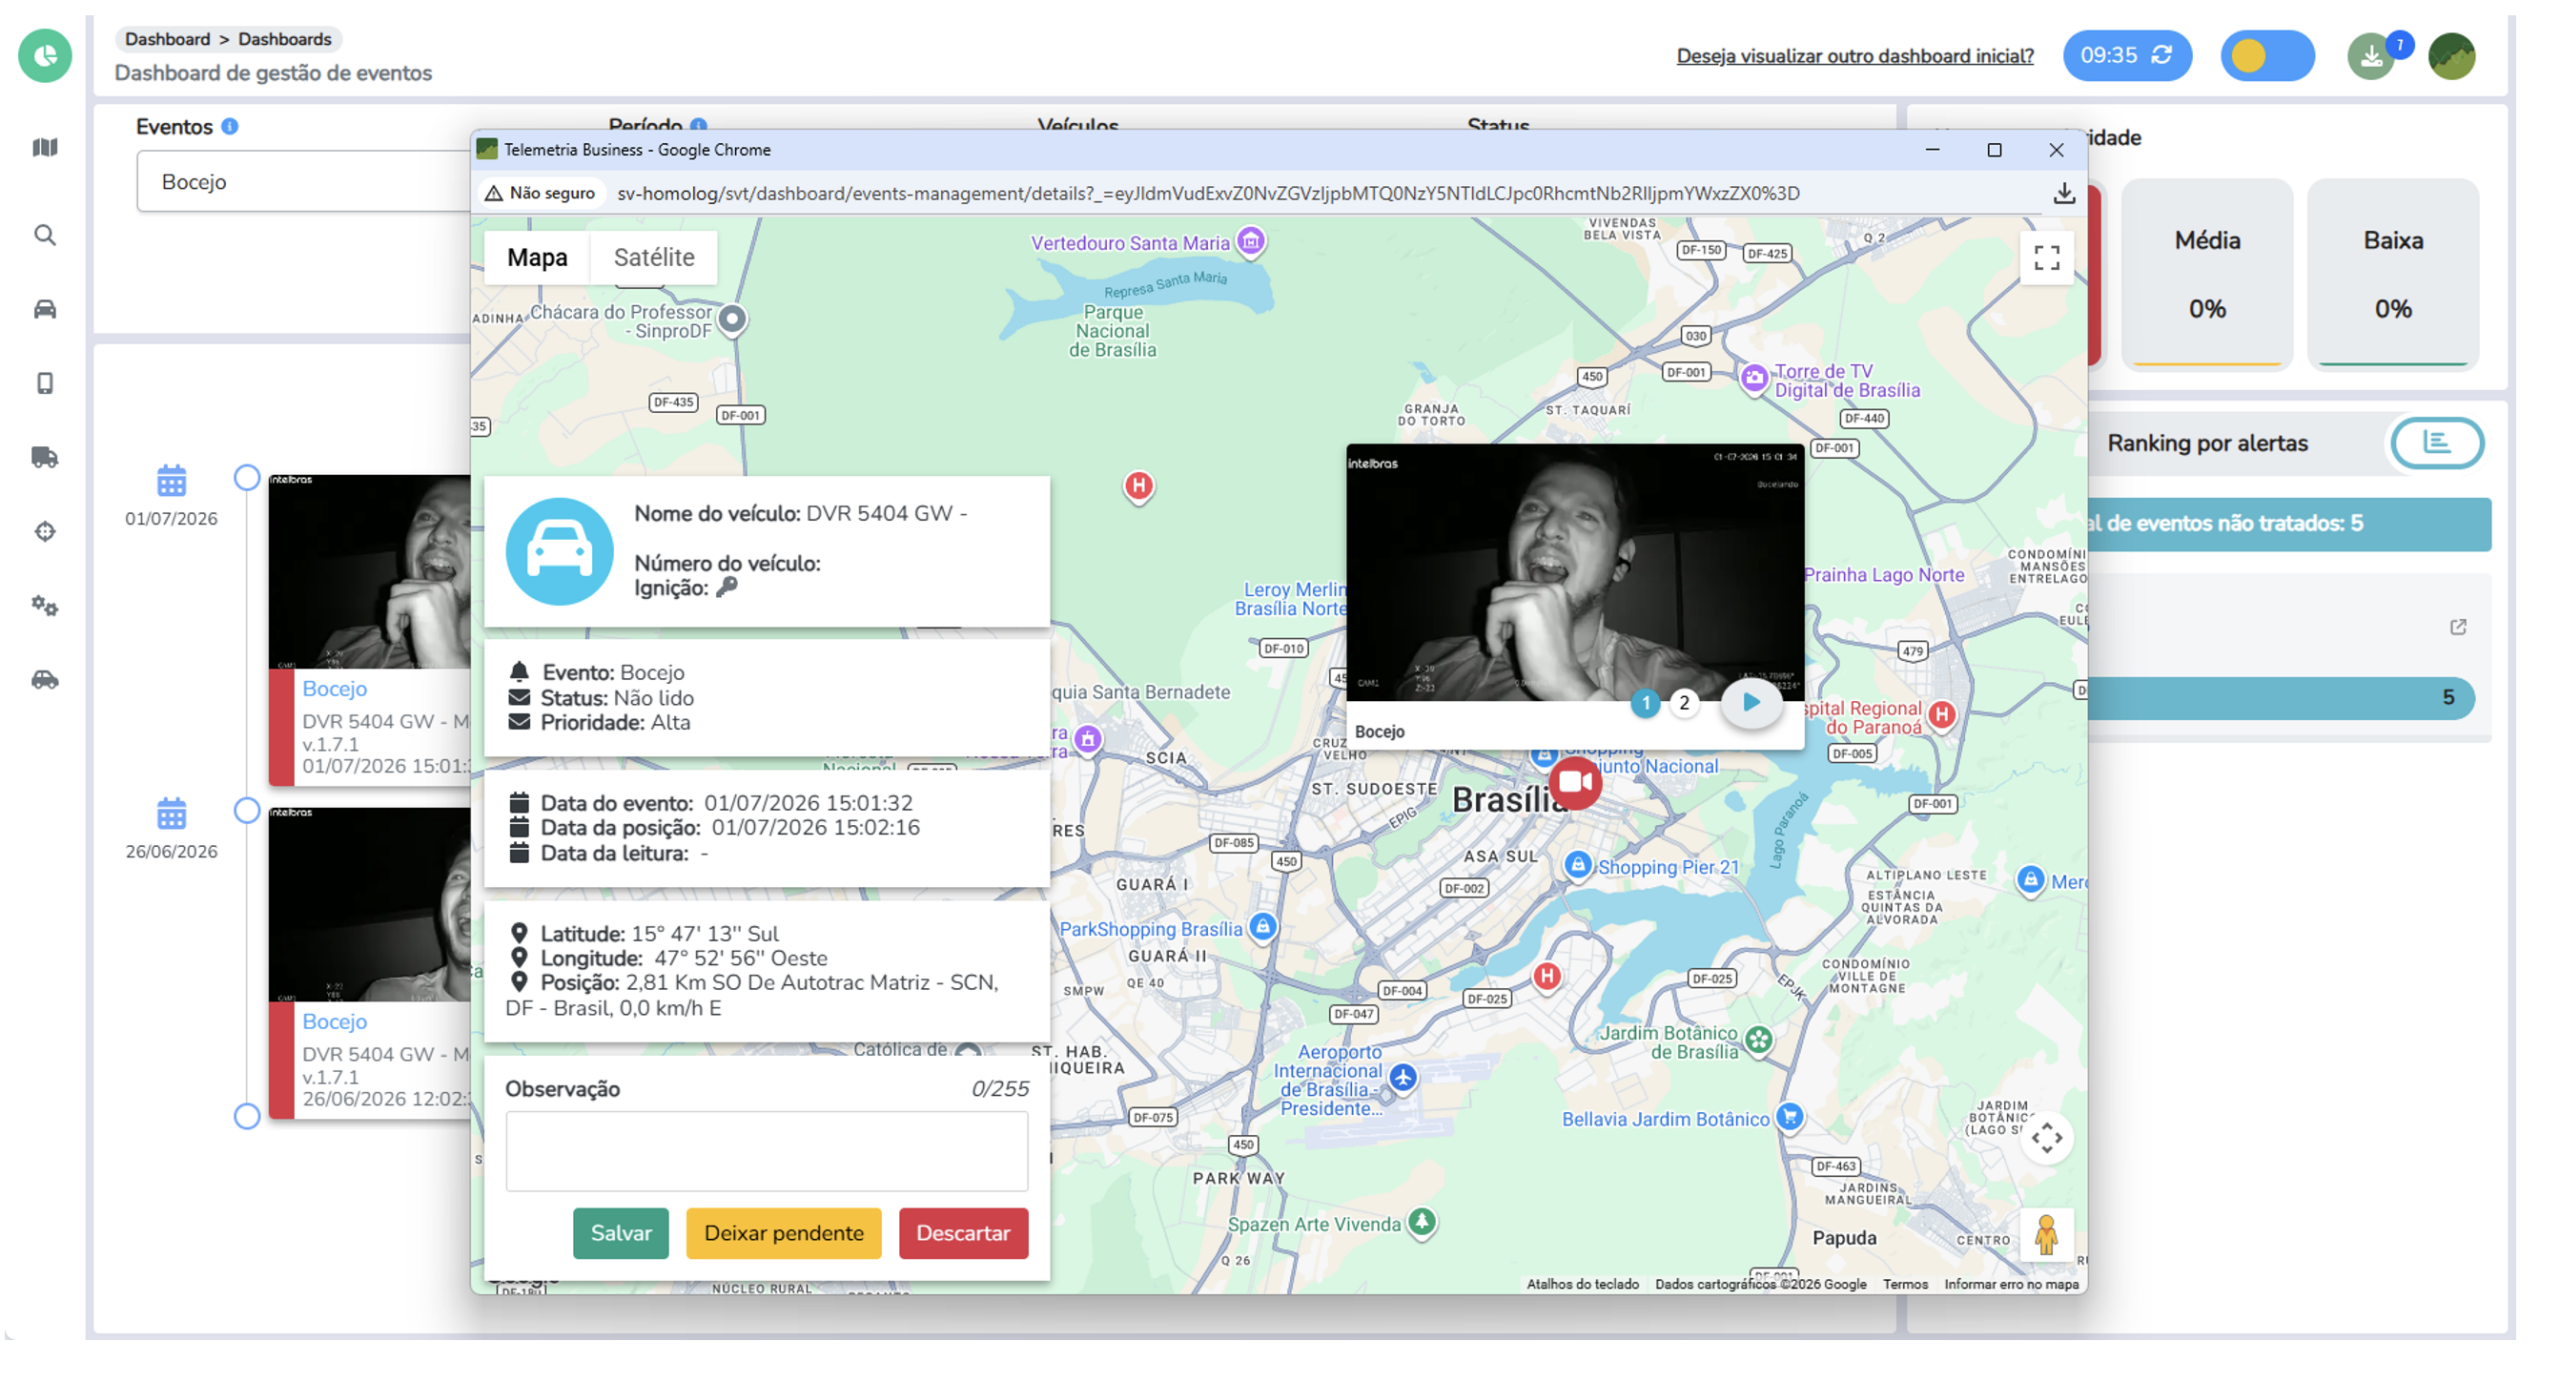Select video page 2

pyautogui.click(x=1683, y=702)
